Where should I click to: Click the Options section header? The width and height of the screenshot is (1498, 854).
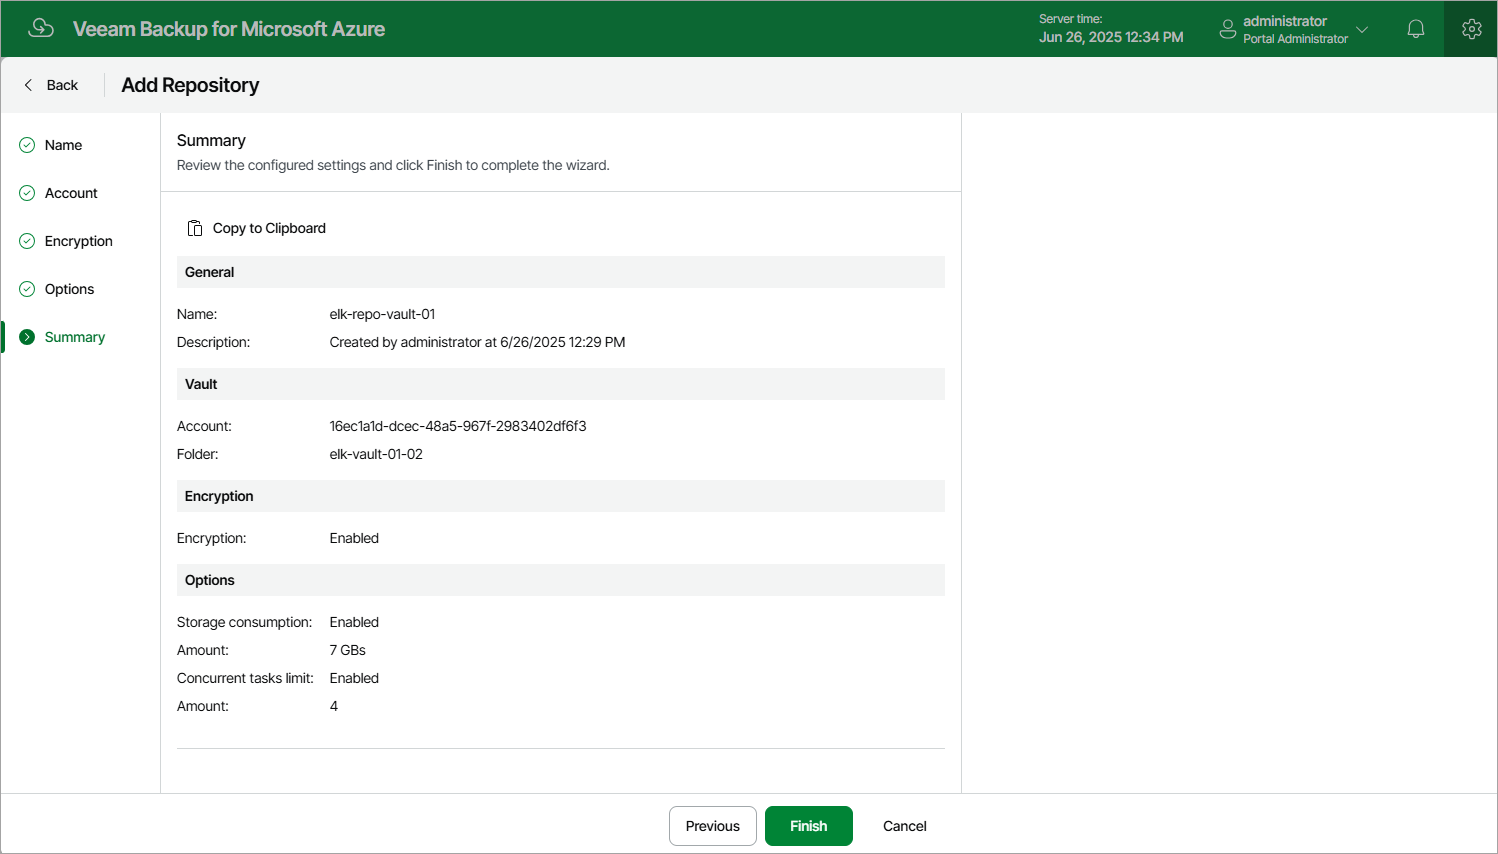coord(561,580)
